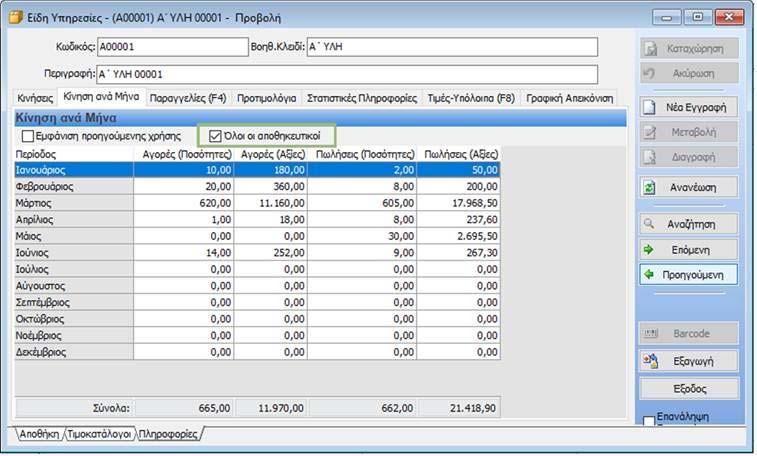The width and height of the screenshot is (757, 456).
Task: Click the Διαγραφή delete document icon
Action: tap(650, 157)
